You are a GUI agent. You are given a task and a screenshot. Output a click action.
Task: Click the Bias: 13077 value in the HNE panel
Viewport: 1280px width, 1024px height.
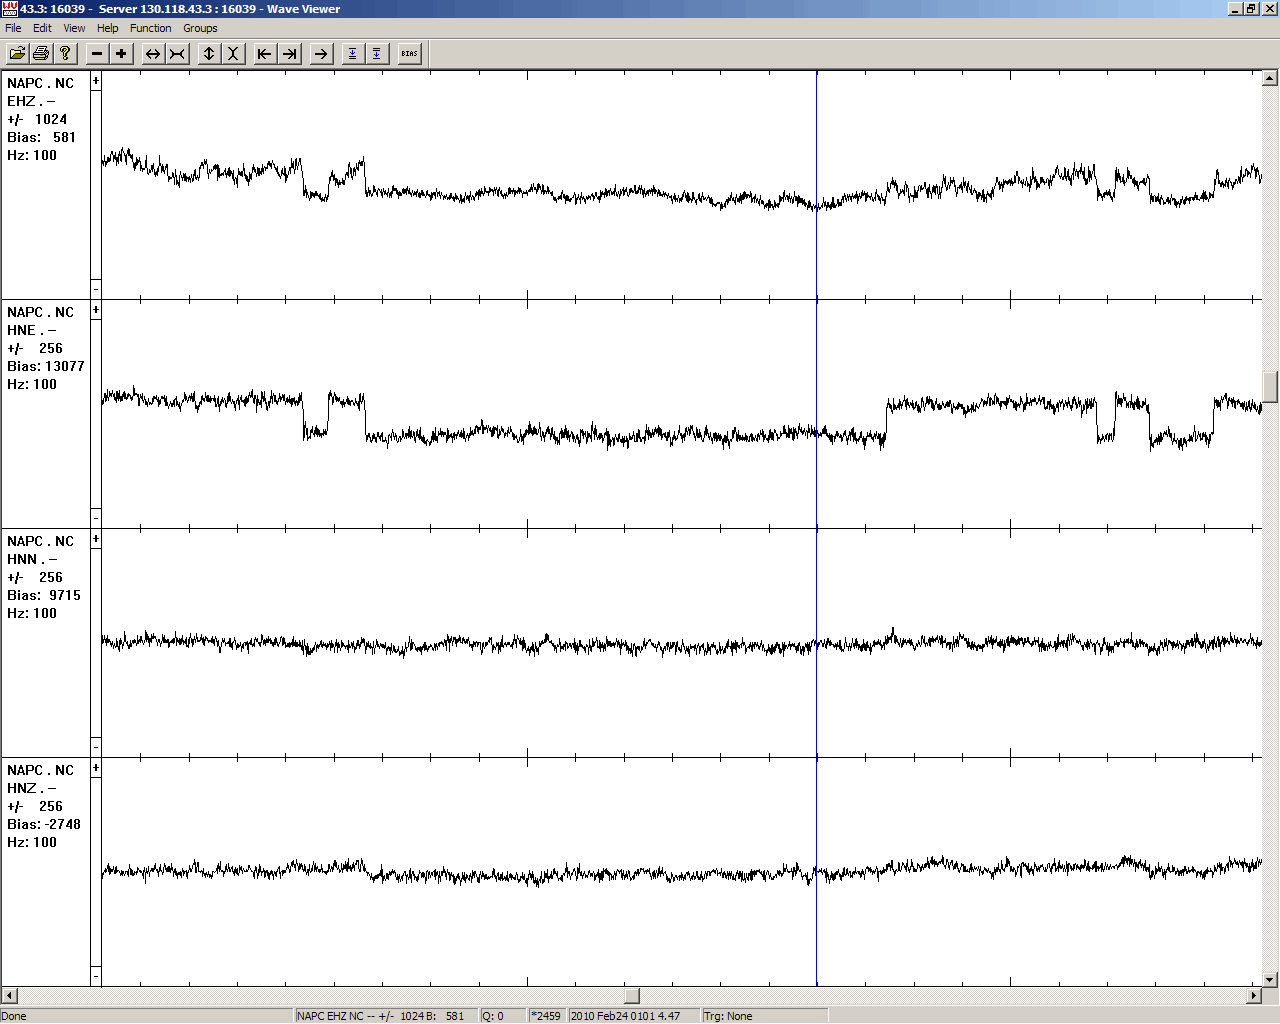[x=46, y=366]
